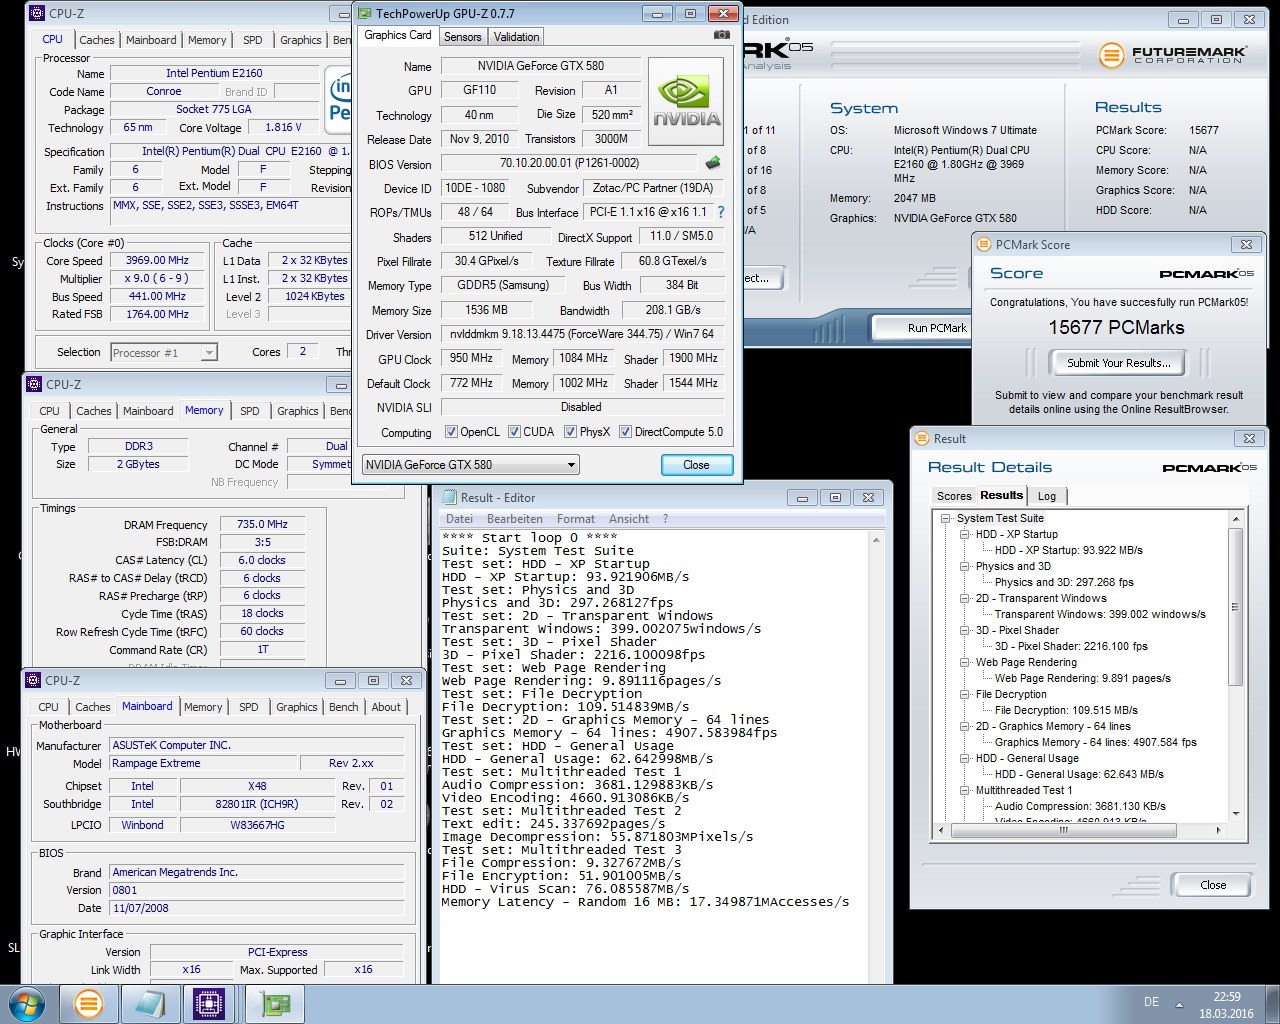Collapse the Multithreaded Test 1 node
This screenshot has width=1280, height=1024.
[964, 790]
